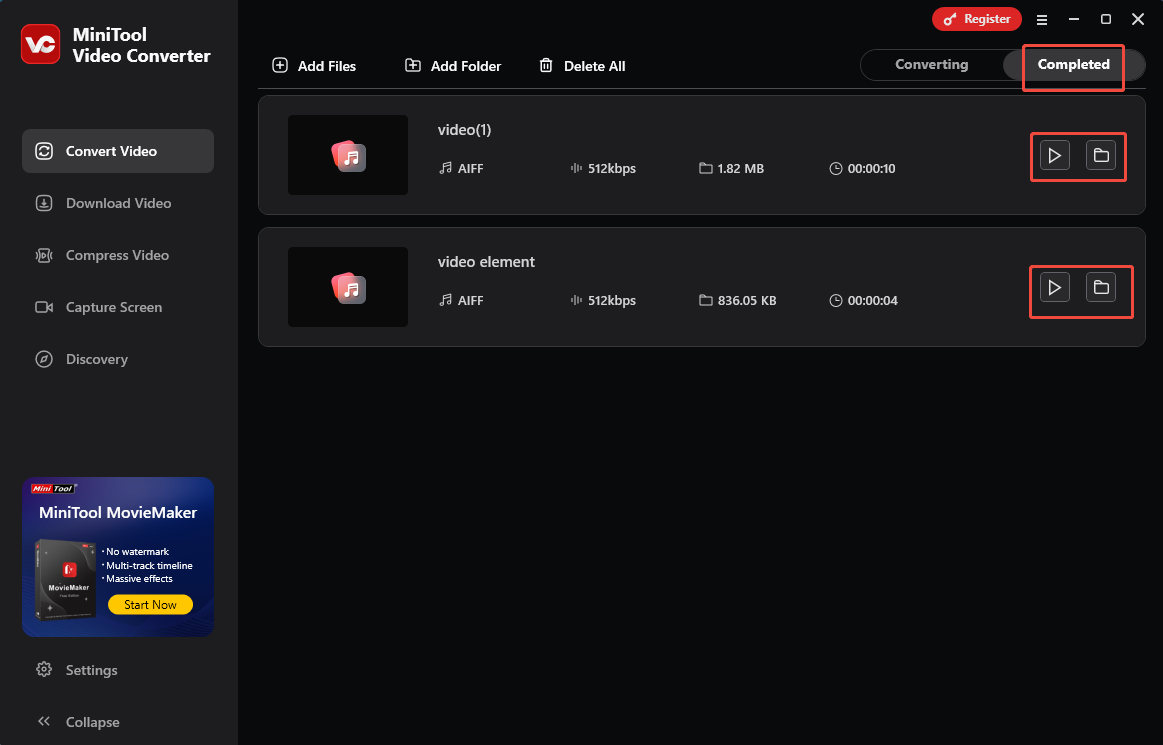1163x745 pixels.
Task: Collapse the left sidebar
Action: coord(78,722)
